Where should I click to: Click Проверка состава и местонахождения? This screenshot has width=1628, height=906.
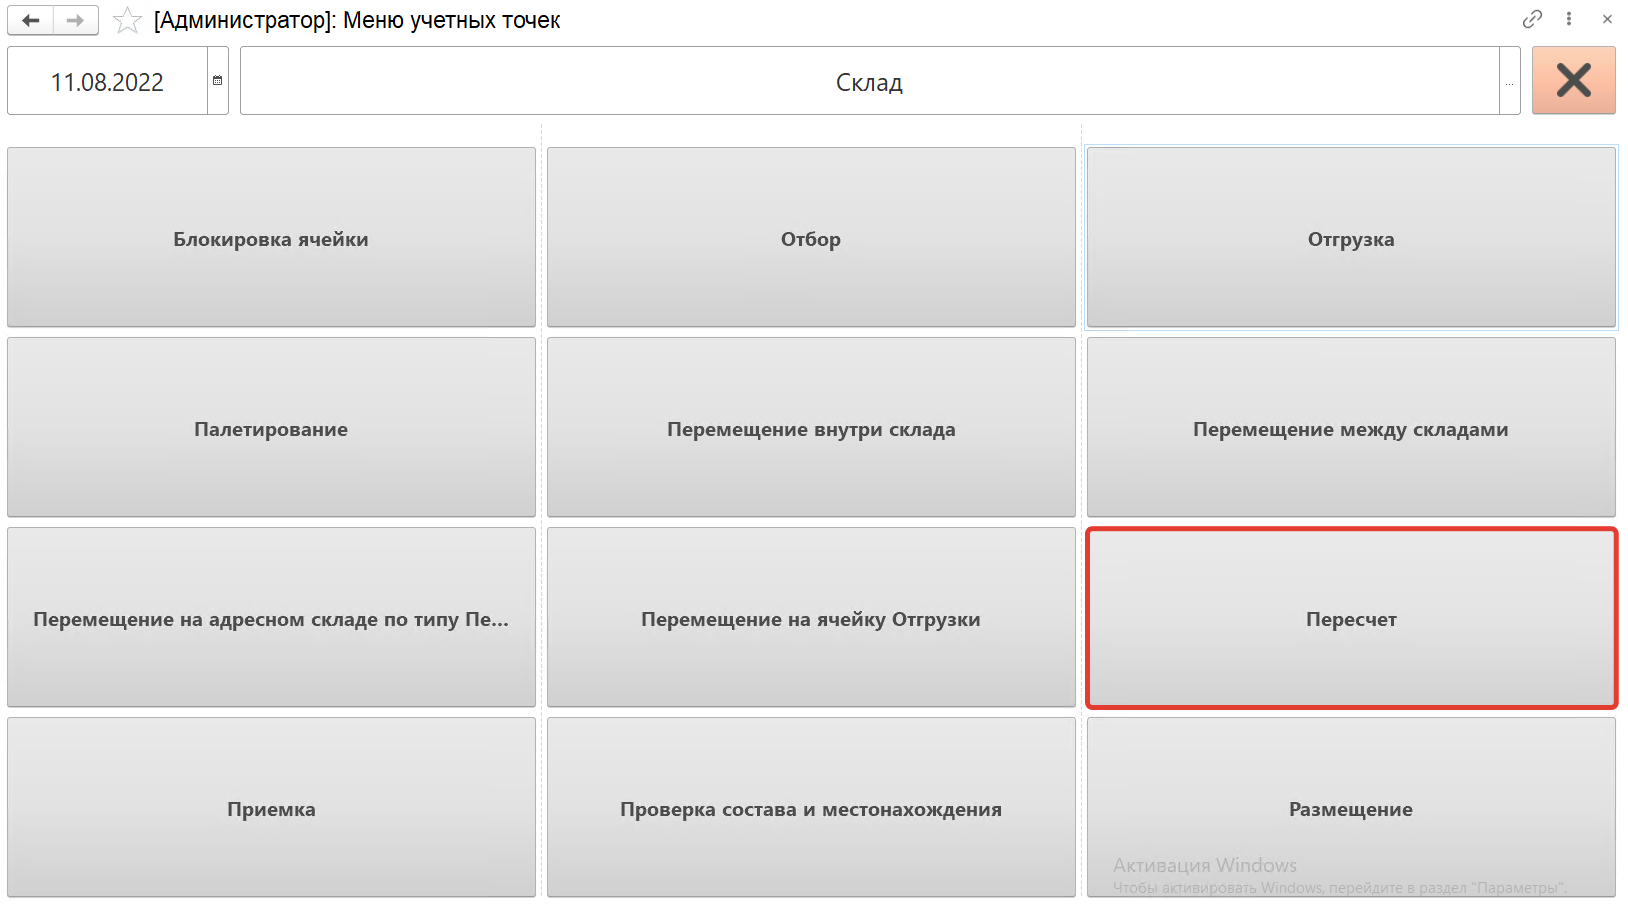click(811, 808)
